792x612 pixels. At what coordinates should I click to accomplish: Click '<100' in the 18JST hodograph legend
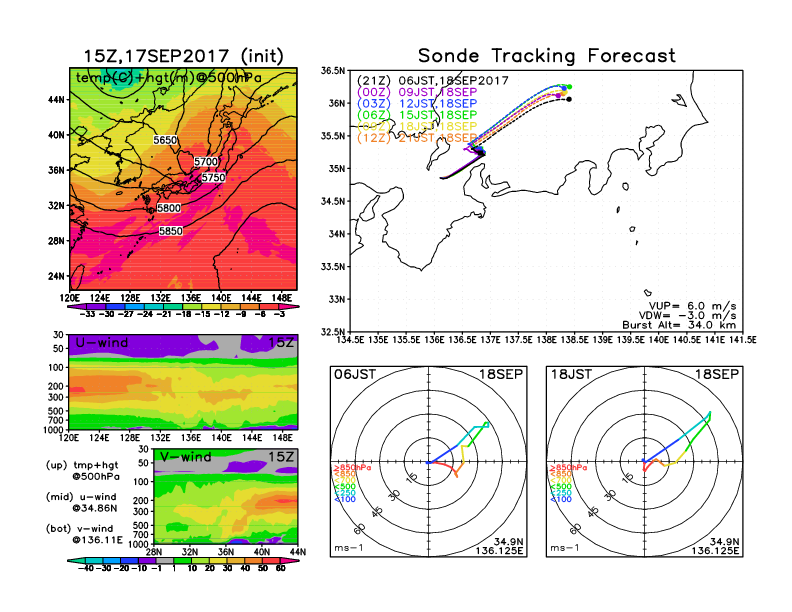[x=561, y=500]
